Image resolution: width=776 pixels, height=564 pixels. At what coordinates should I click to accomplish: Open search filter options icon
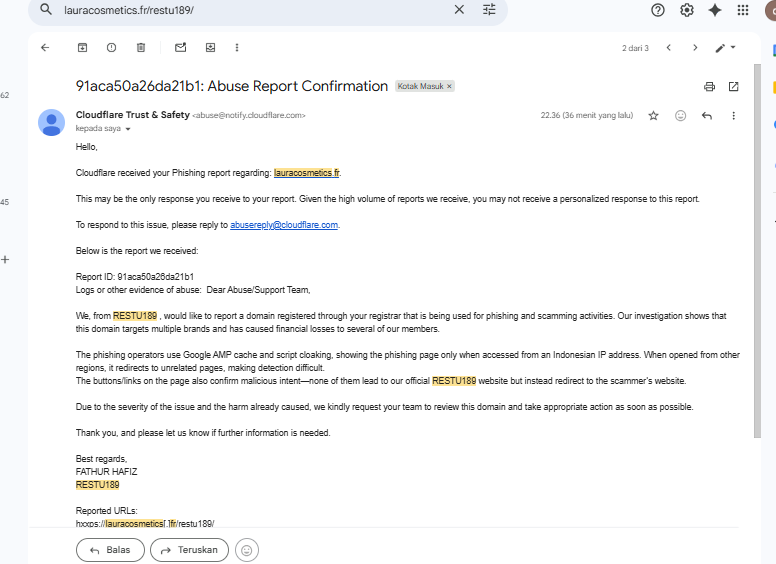(489, 9)
